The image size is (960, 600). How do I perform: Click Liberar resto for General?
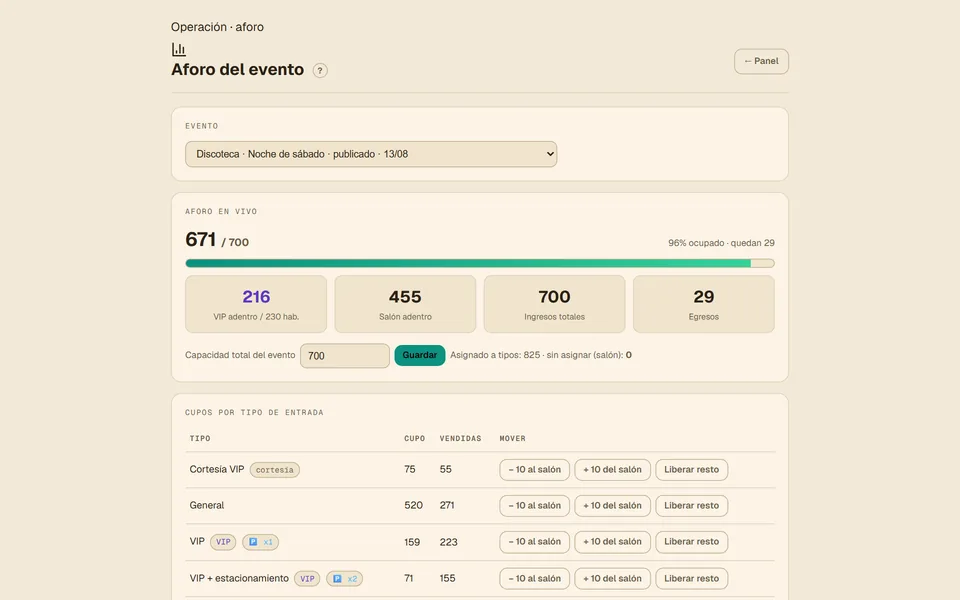click(x=692, y=506)
